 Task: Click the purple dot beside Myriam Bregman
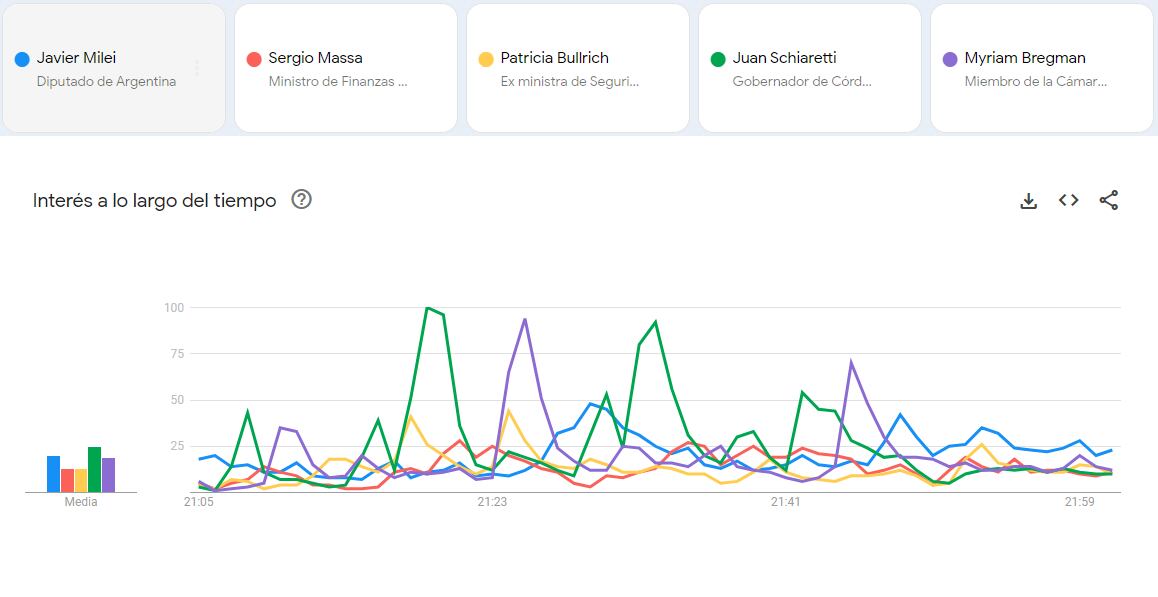[950, 59]
